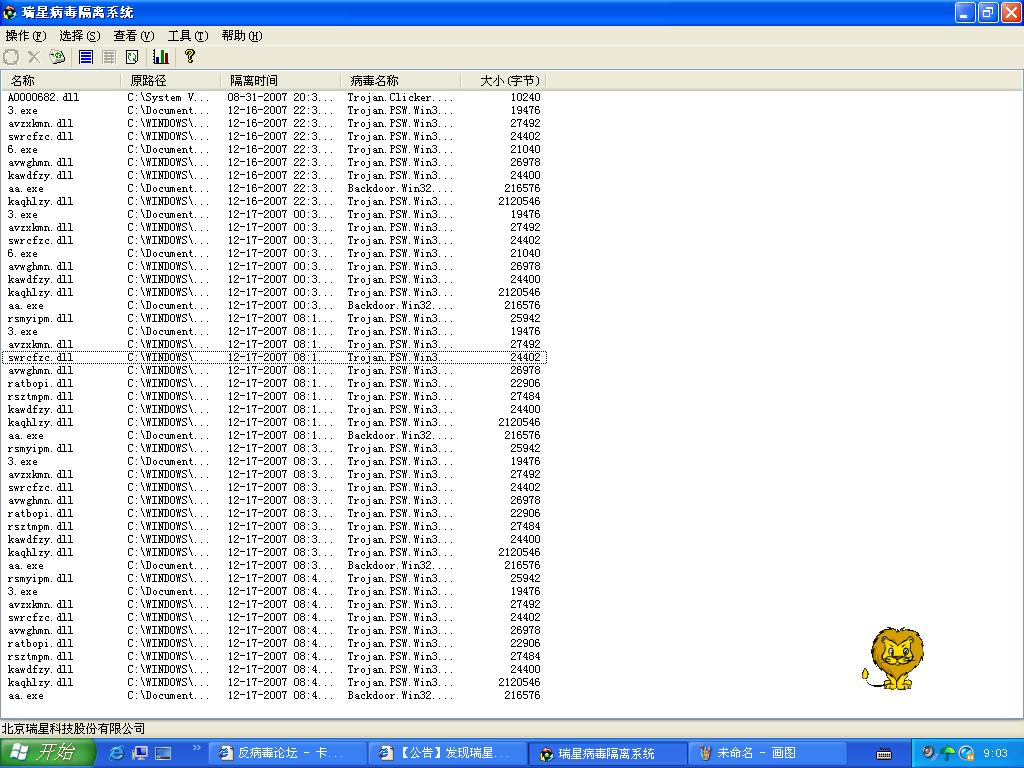
Task: Click the green umbrella Rising tray icon
Action: coord(948,753)
